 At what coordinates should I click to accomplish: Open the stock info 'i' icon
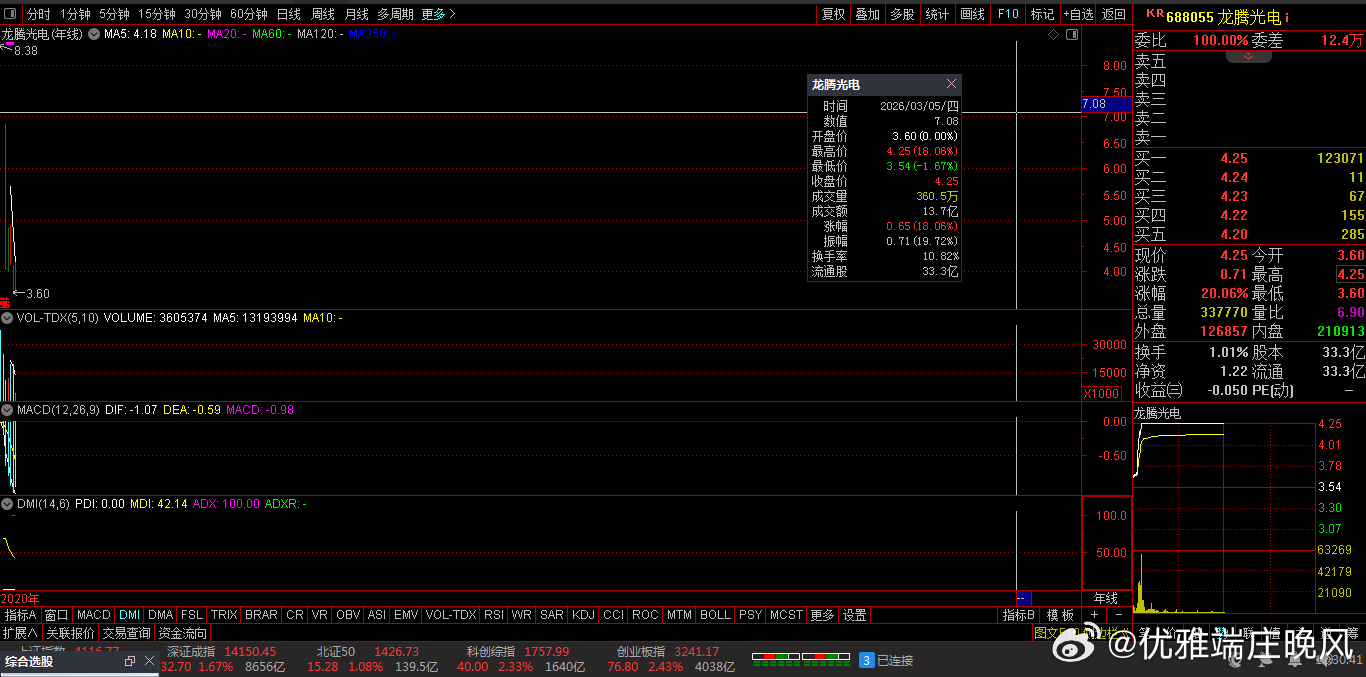[1287, 18]
